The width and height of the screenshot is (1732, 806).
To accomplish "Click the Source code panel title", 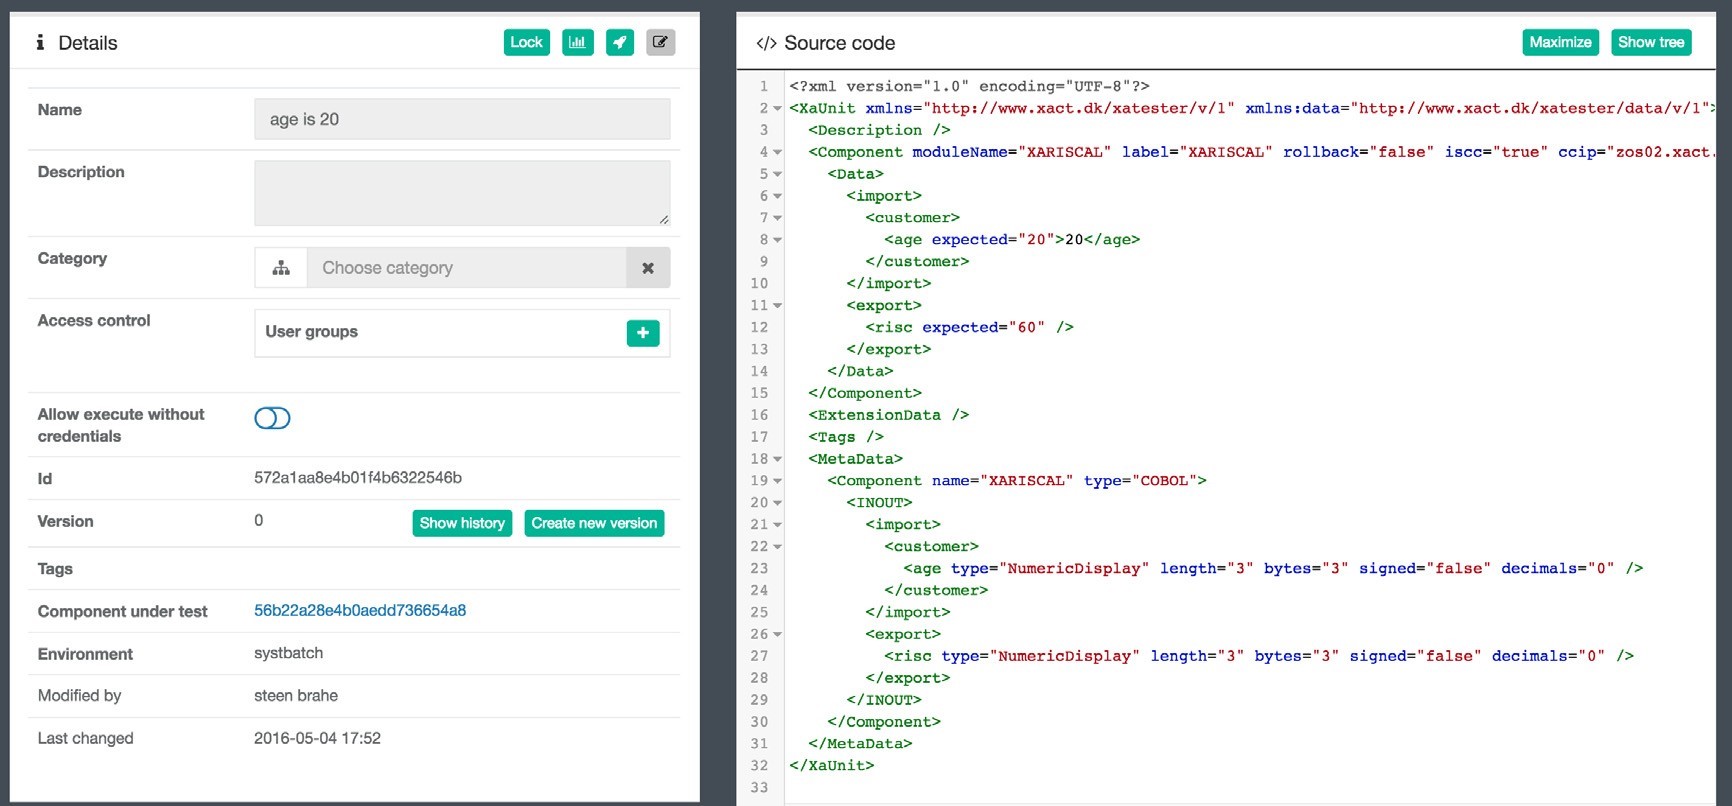I will (x=839, y=43).
